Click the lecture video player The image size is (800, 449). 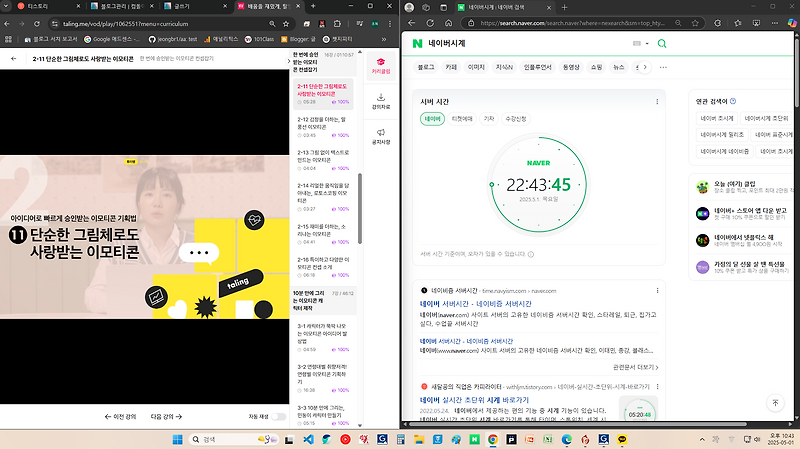point(144,237)
